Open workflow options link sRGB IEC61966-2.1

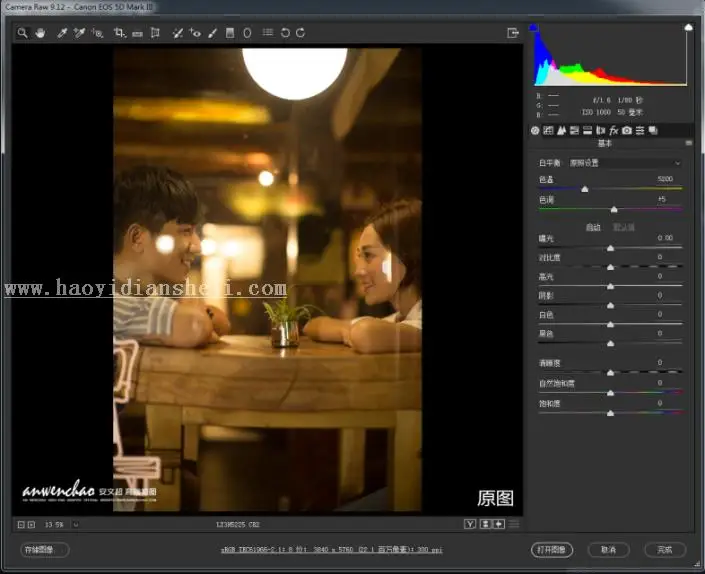pos(331,550)
